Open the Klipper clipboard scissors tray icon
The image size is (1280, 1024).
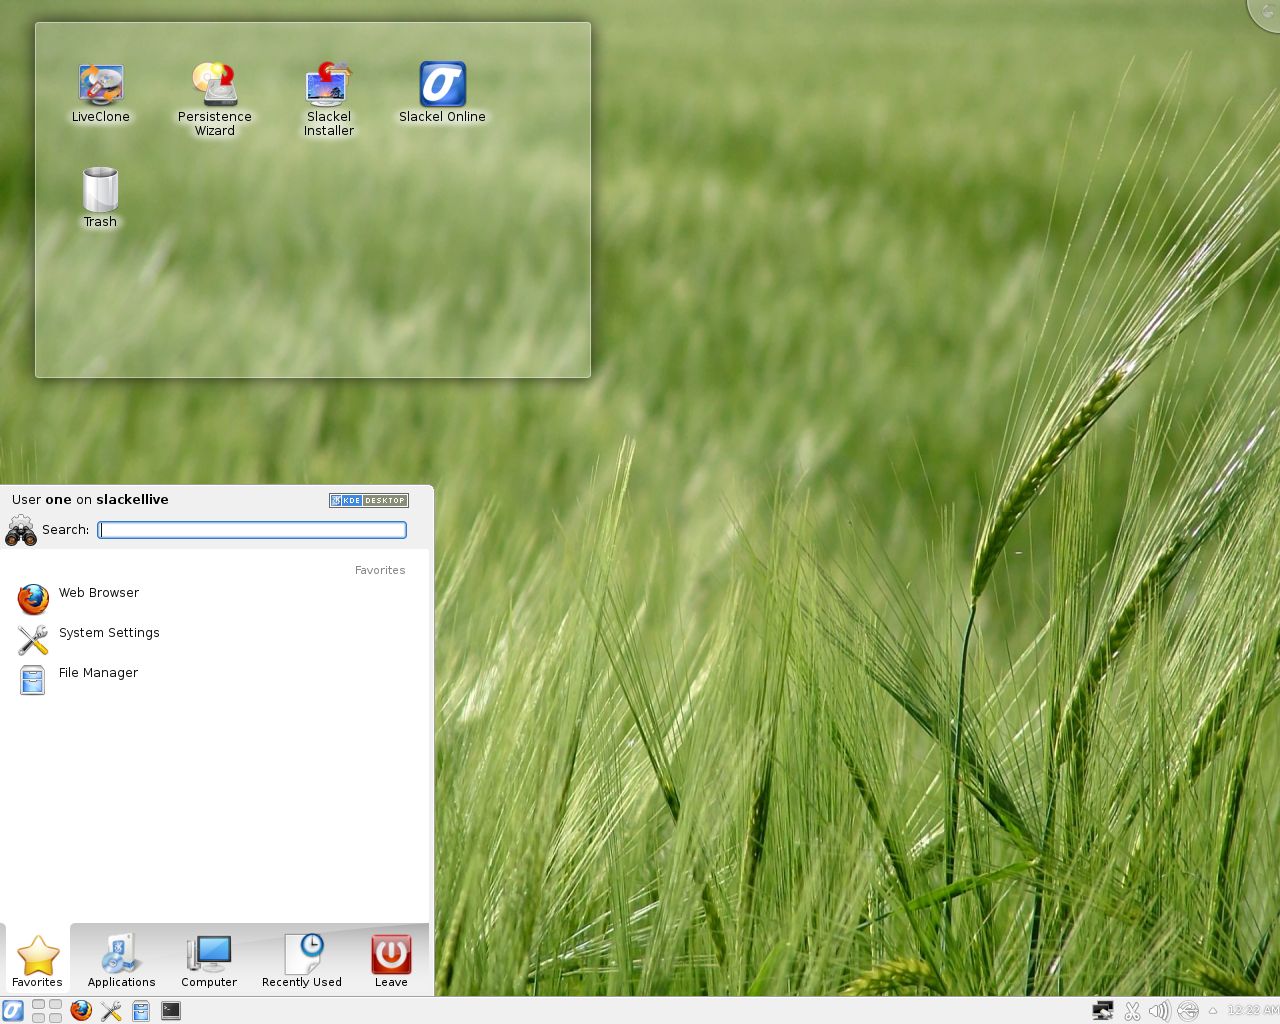coord(1132,1010)
